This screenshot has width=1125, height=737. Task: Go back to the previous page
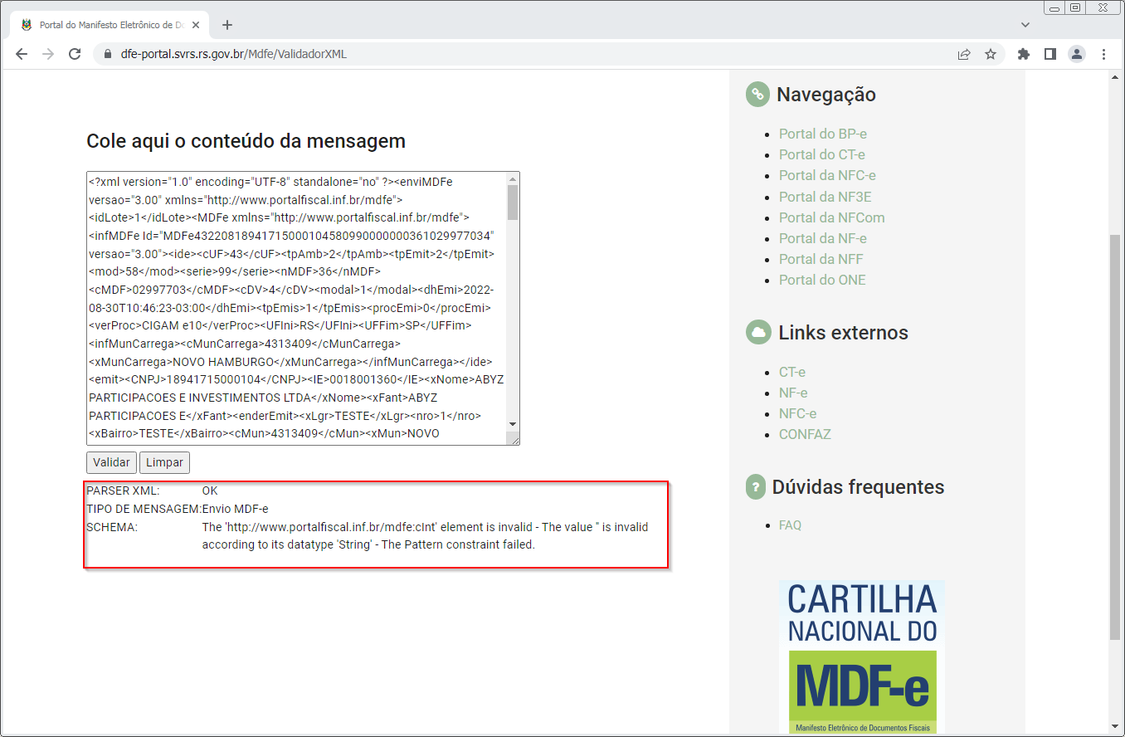click(x=22, y=54)
